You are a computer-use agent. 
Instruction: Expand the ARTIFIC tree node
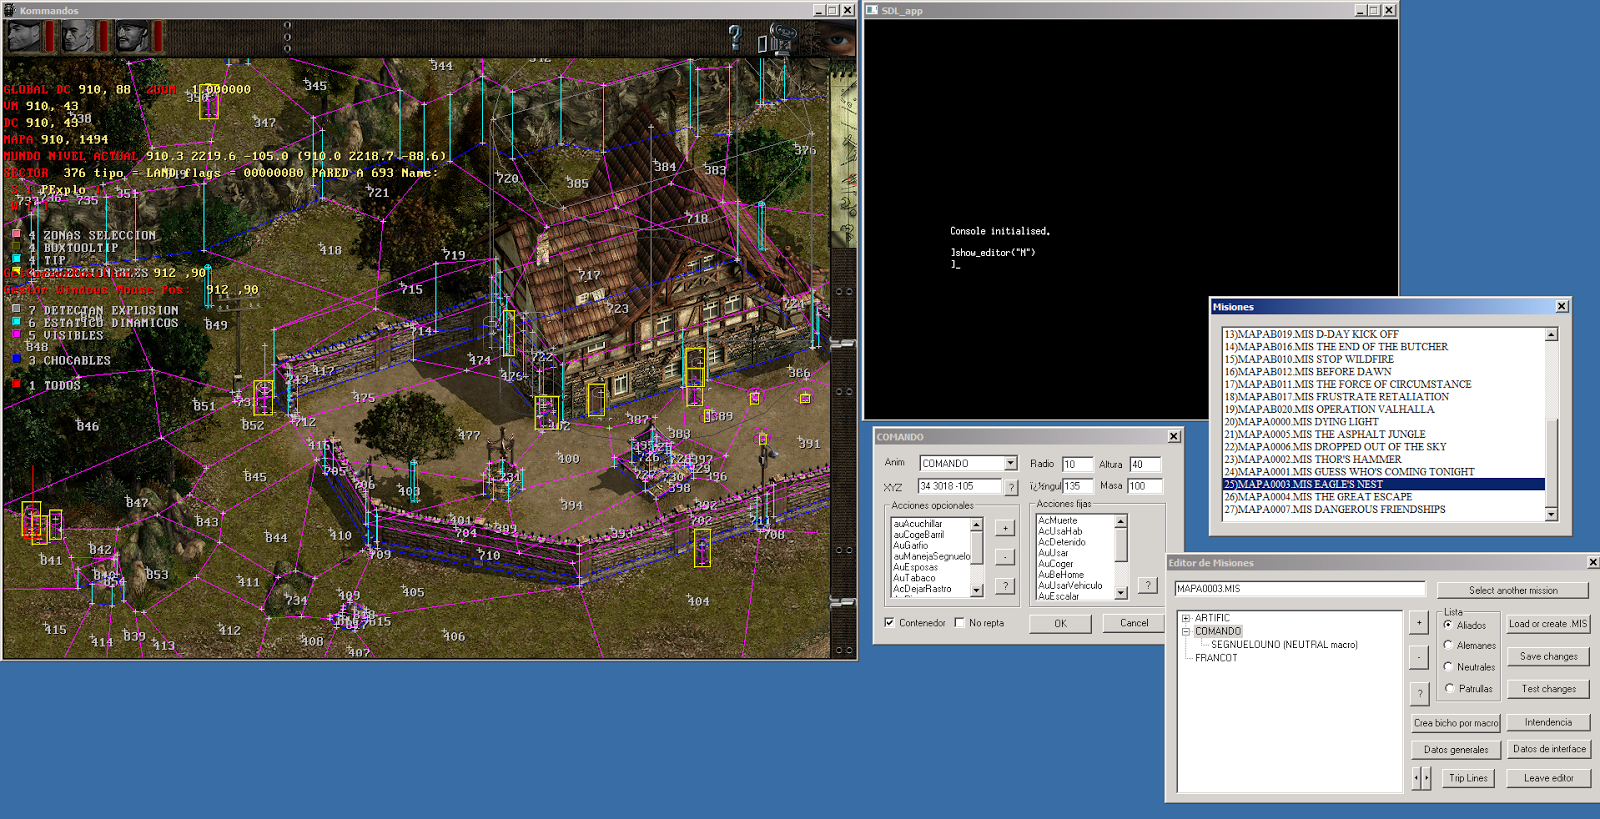tap(1186, 618)
